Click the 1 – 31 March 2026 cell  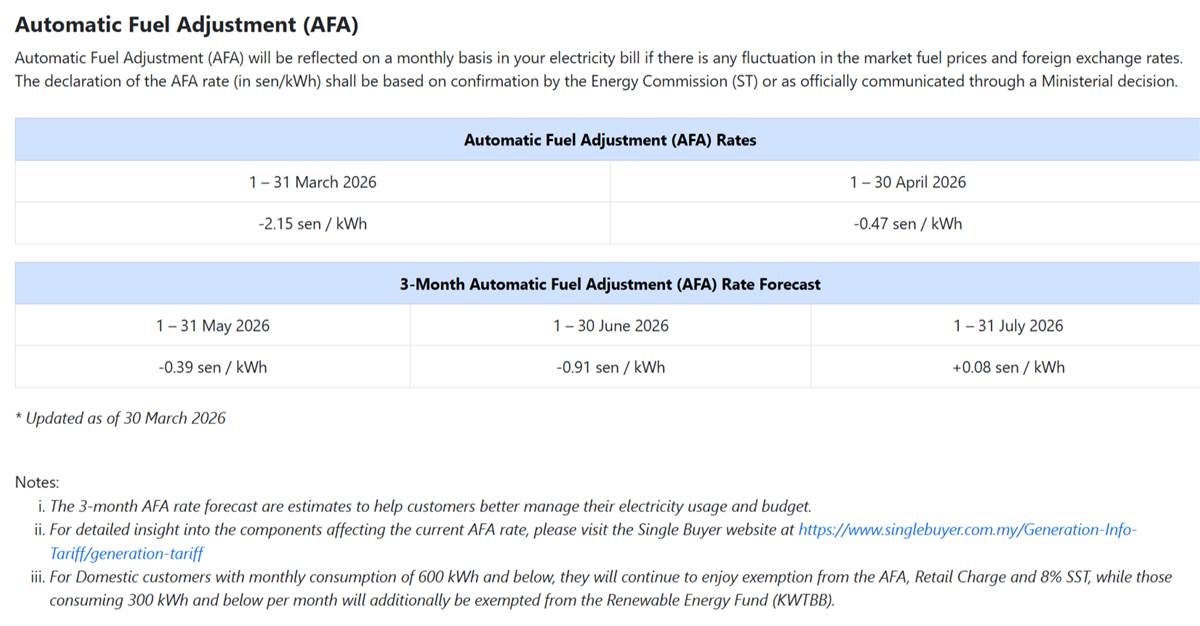coord(313,182)
